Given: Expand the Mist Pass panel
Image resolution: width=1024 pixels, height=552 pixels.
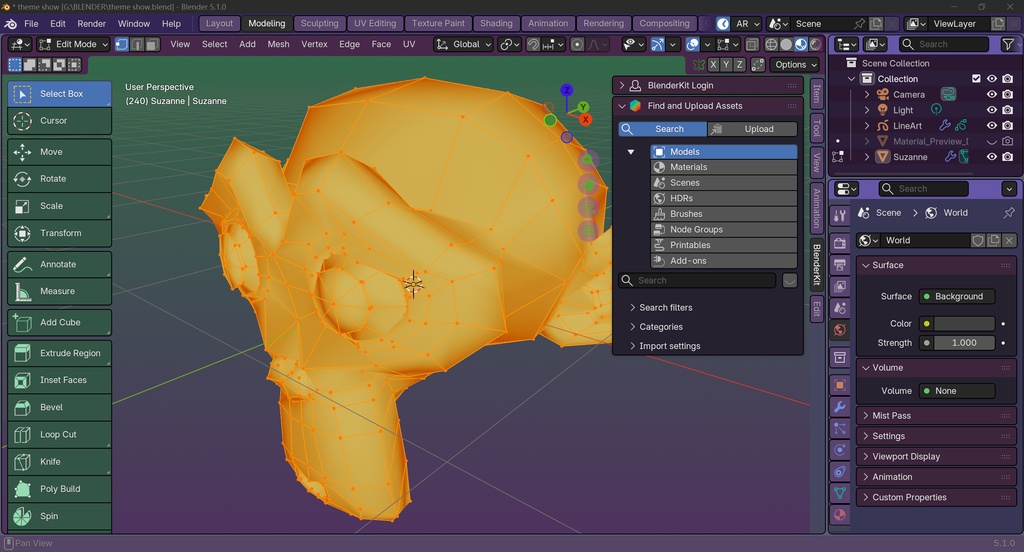Looking at the screenshot, I should pos(936,415).
